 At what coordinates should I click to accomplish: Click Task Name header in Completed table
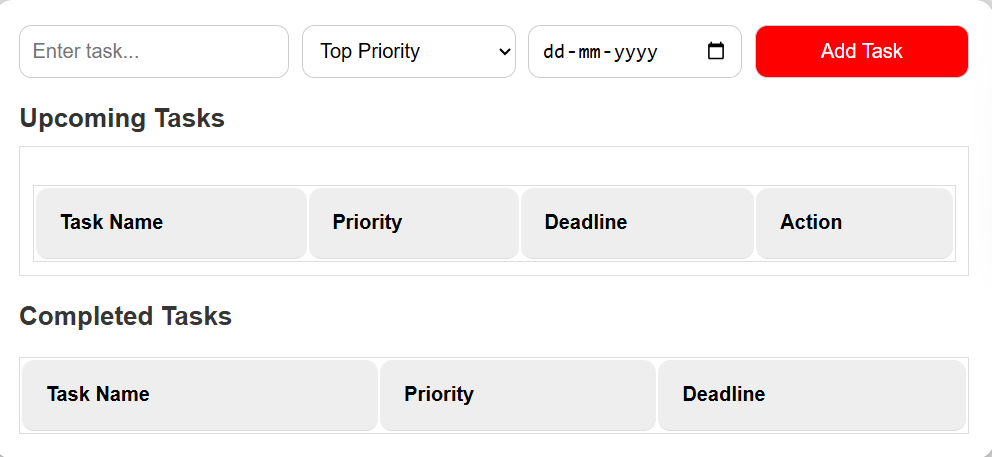[98, 394]
